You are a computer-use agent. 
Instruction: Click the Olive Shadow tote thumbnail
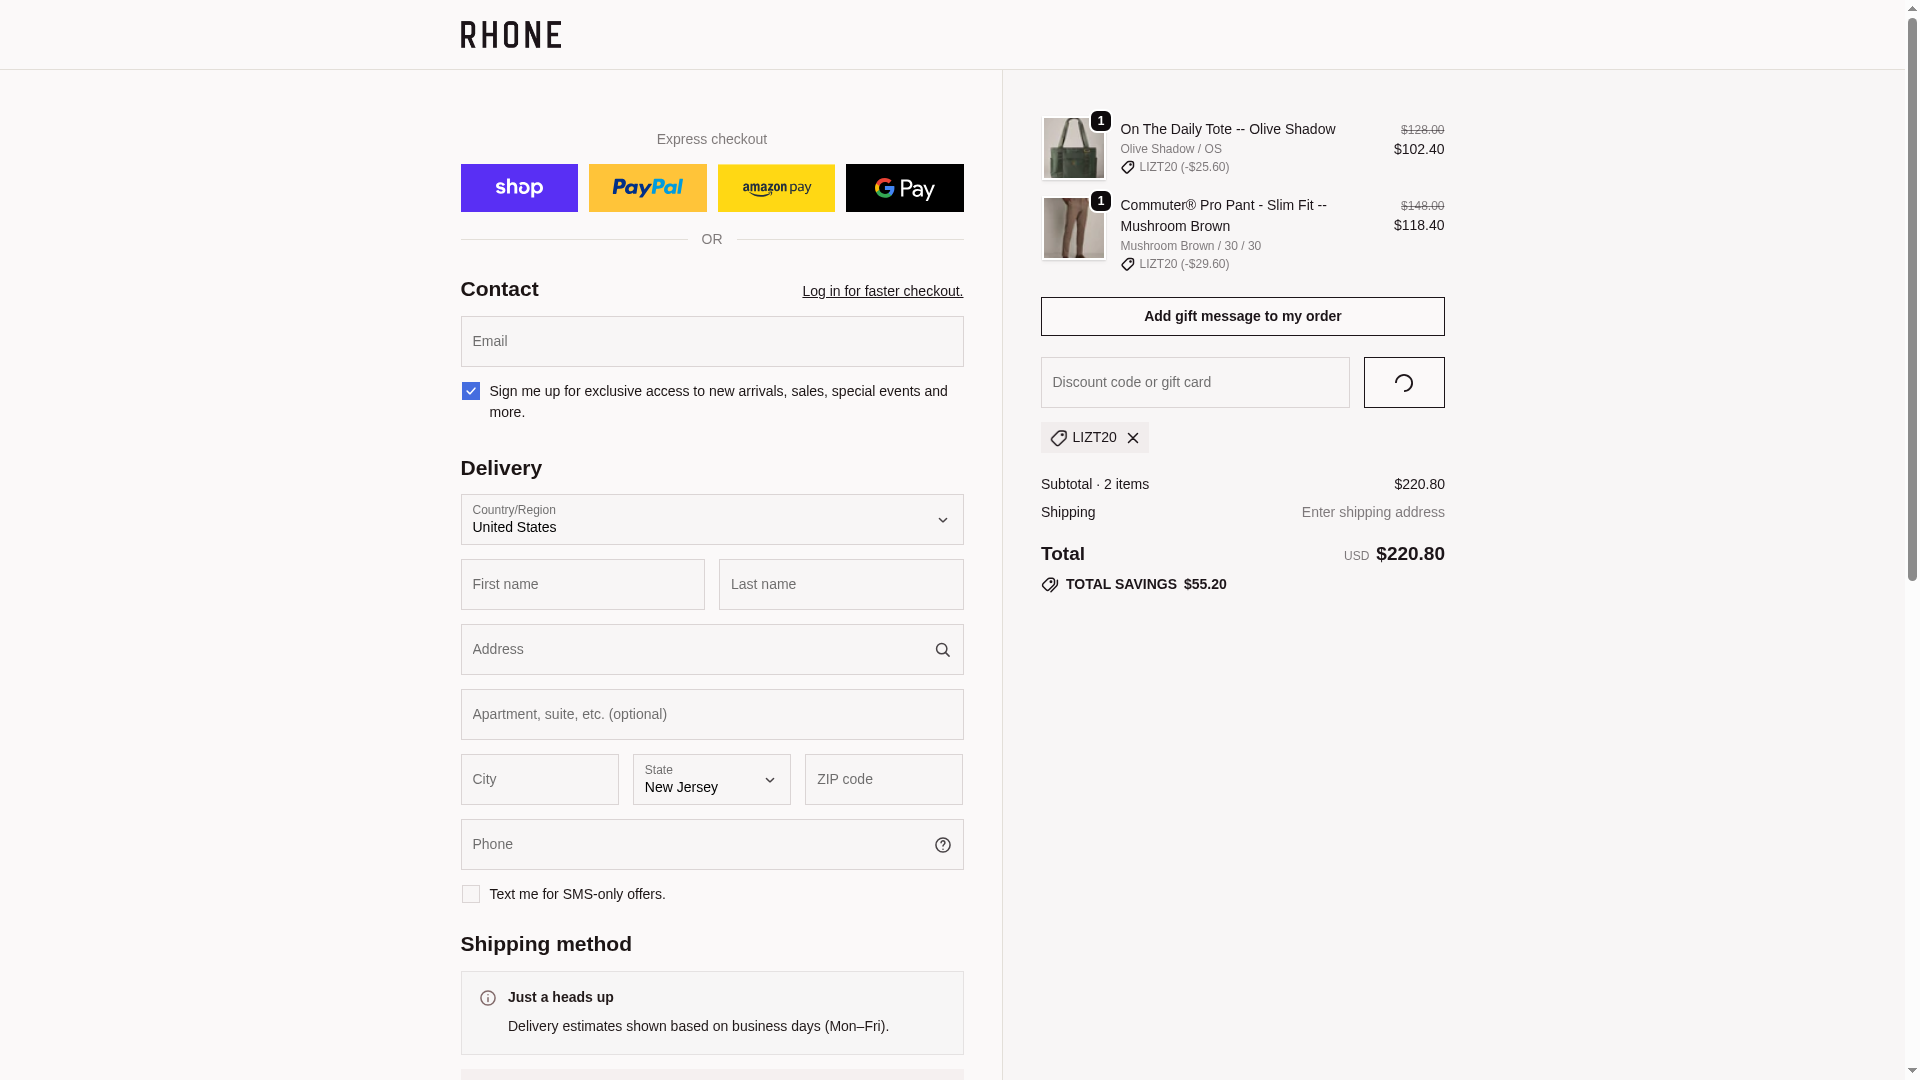pyautogui.click(x=1073, y=148)
